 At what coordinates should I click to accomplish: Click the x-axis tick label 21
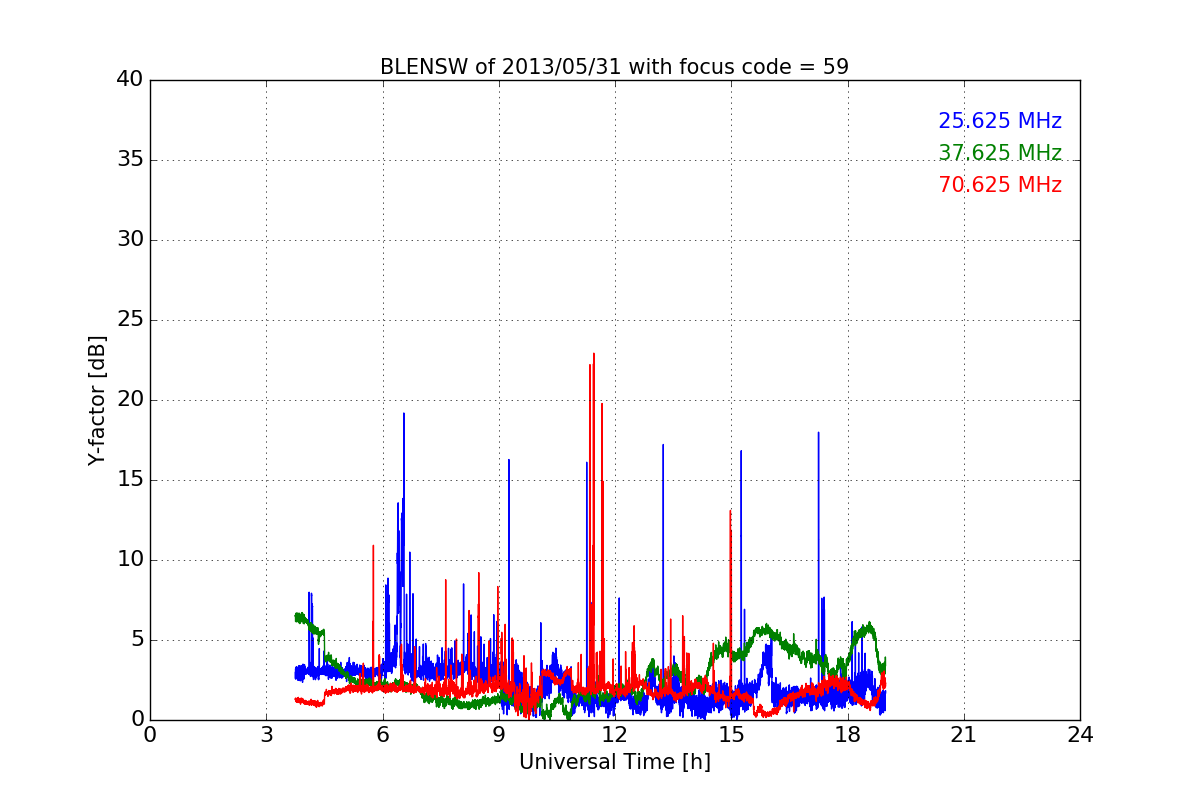964,735
